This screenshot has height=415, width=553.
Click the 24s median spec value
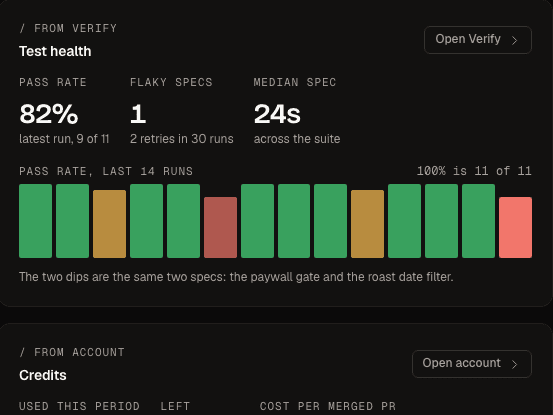tap(277, 114)
